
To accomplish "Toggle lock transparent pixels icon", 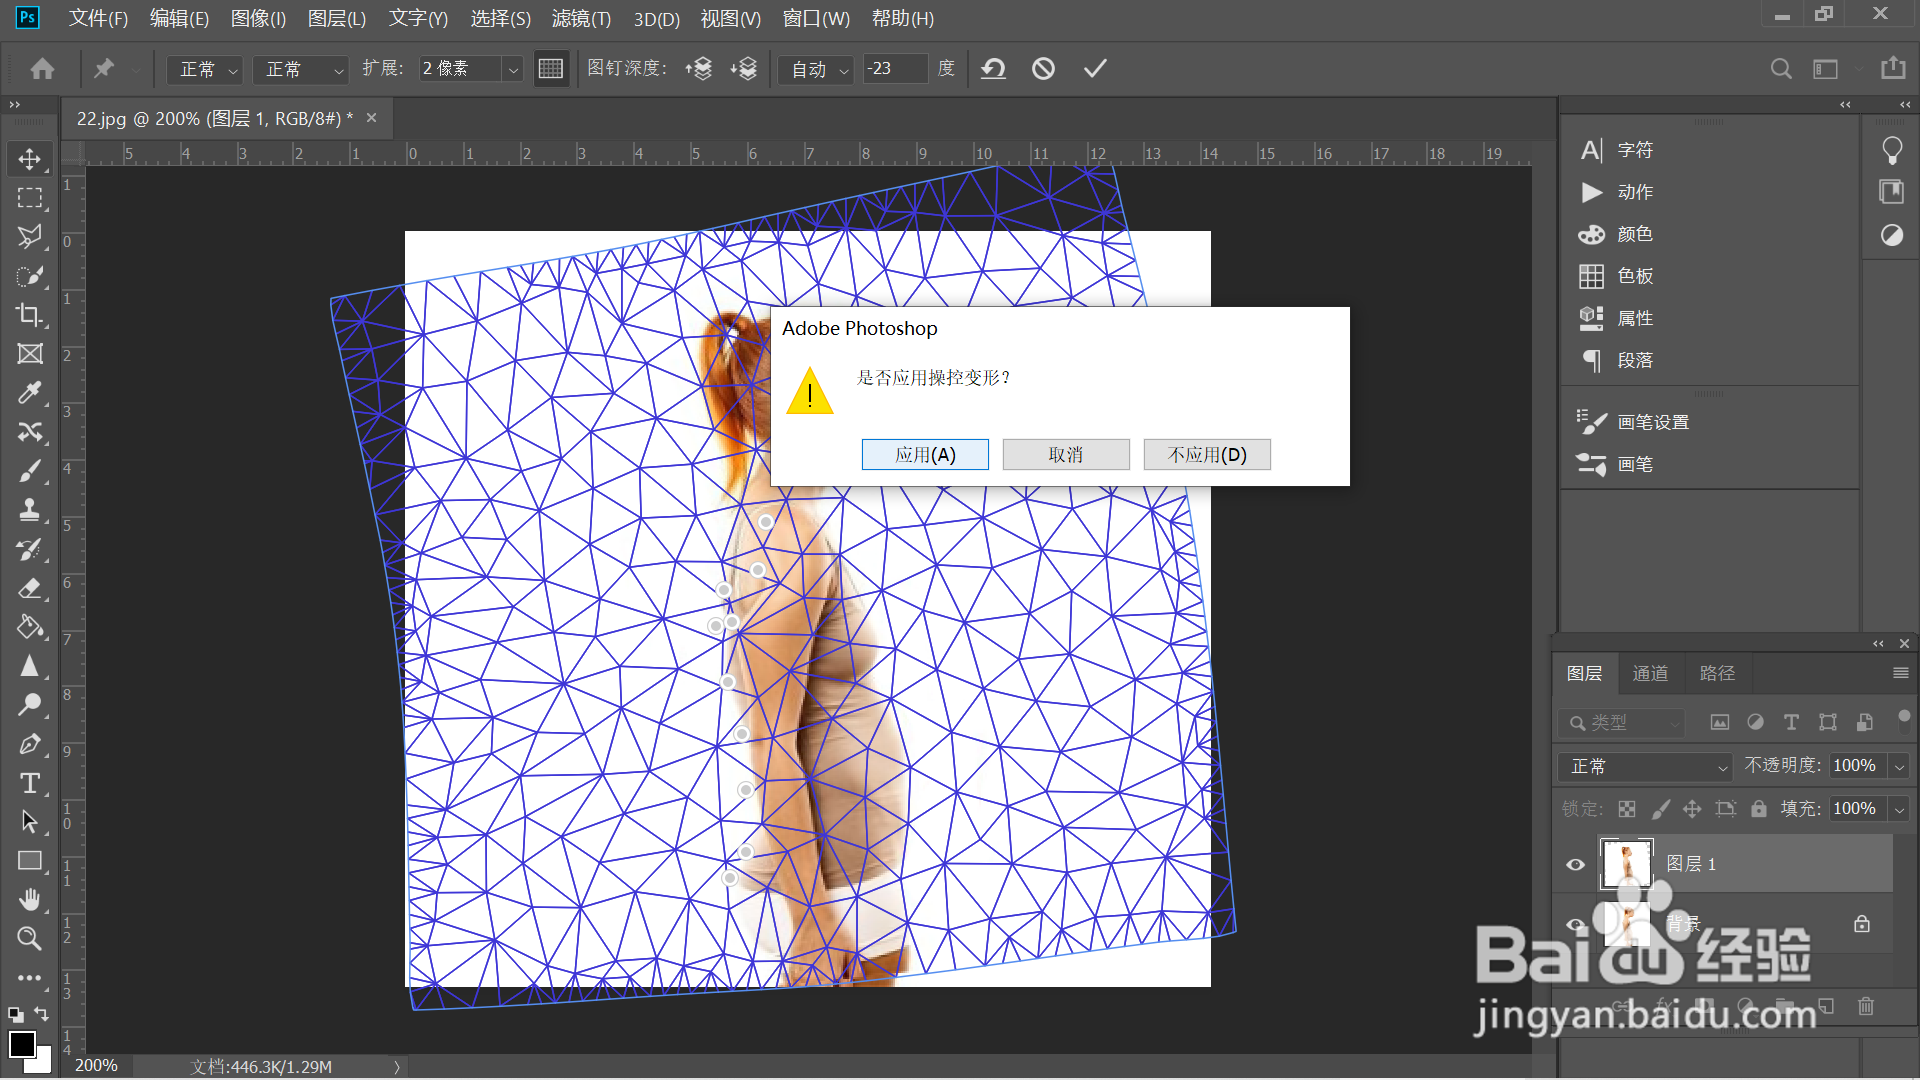I will click(x=1627, y=809).
